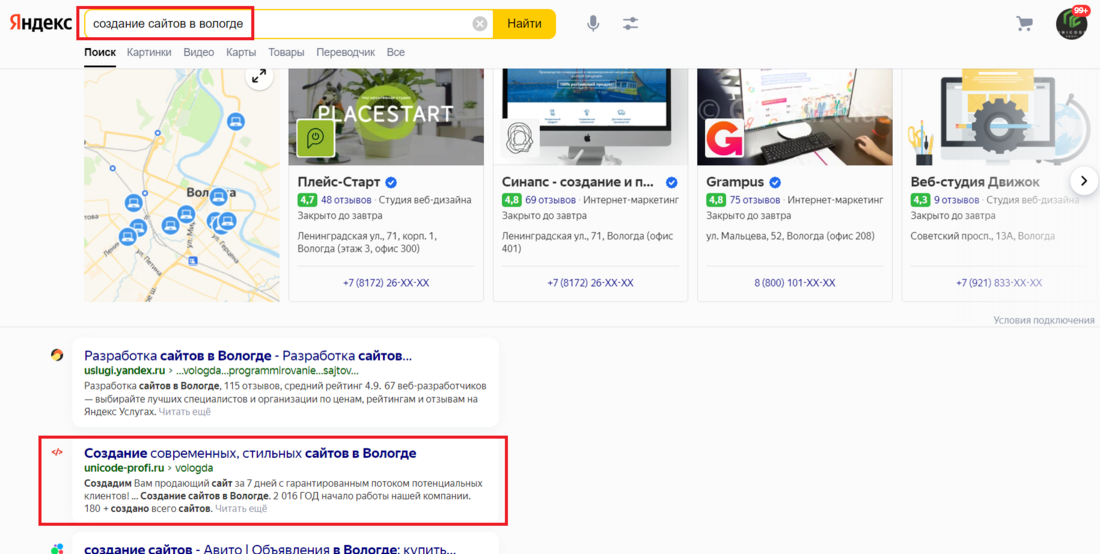
Task: Show Grampus phone 8 (800) 101-XX-XX
Action: tap(795, 283)
